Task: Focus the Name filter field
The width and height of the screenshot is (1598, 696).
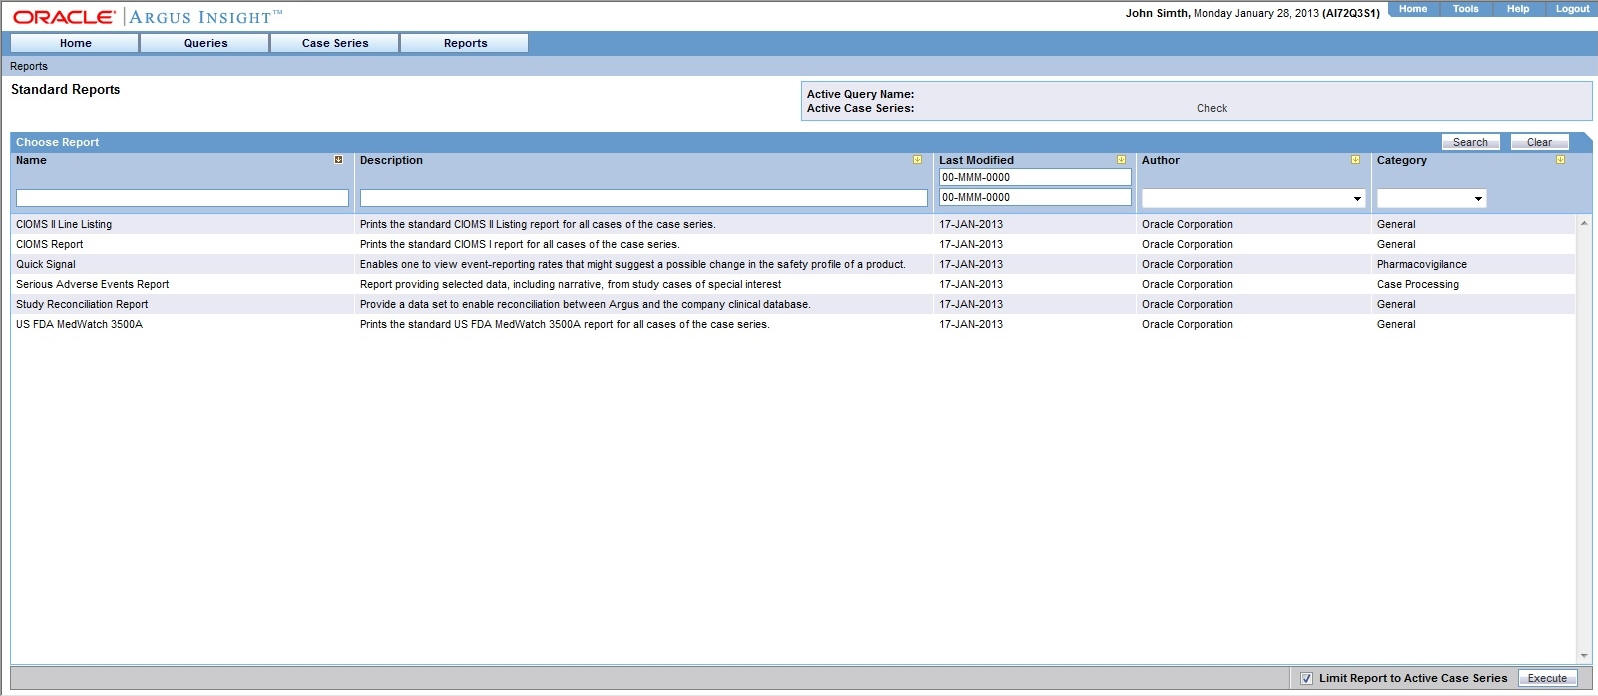Action: (x=182, y=198)
